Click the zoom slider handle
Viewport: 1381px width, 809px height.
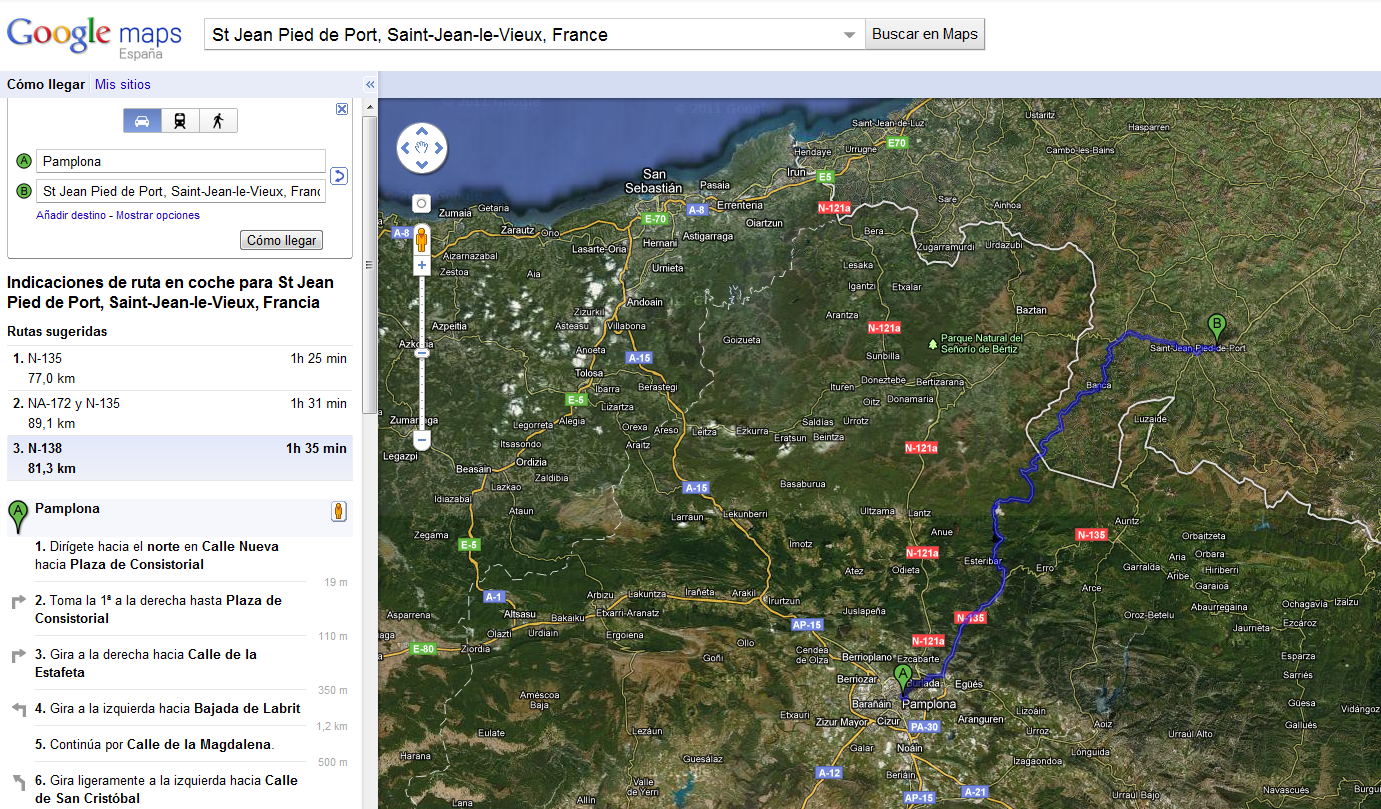click(x=422, y=352)
